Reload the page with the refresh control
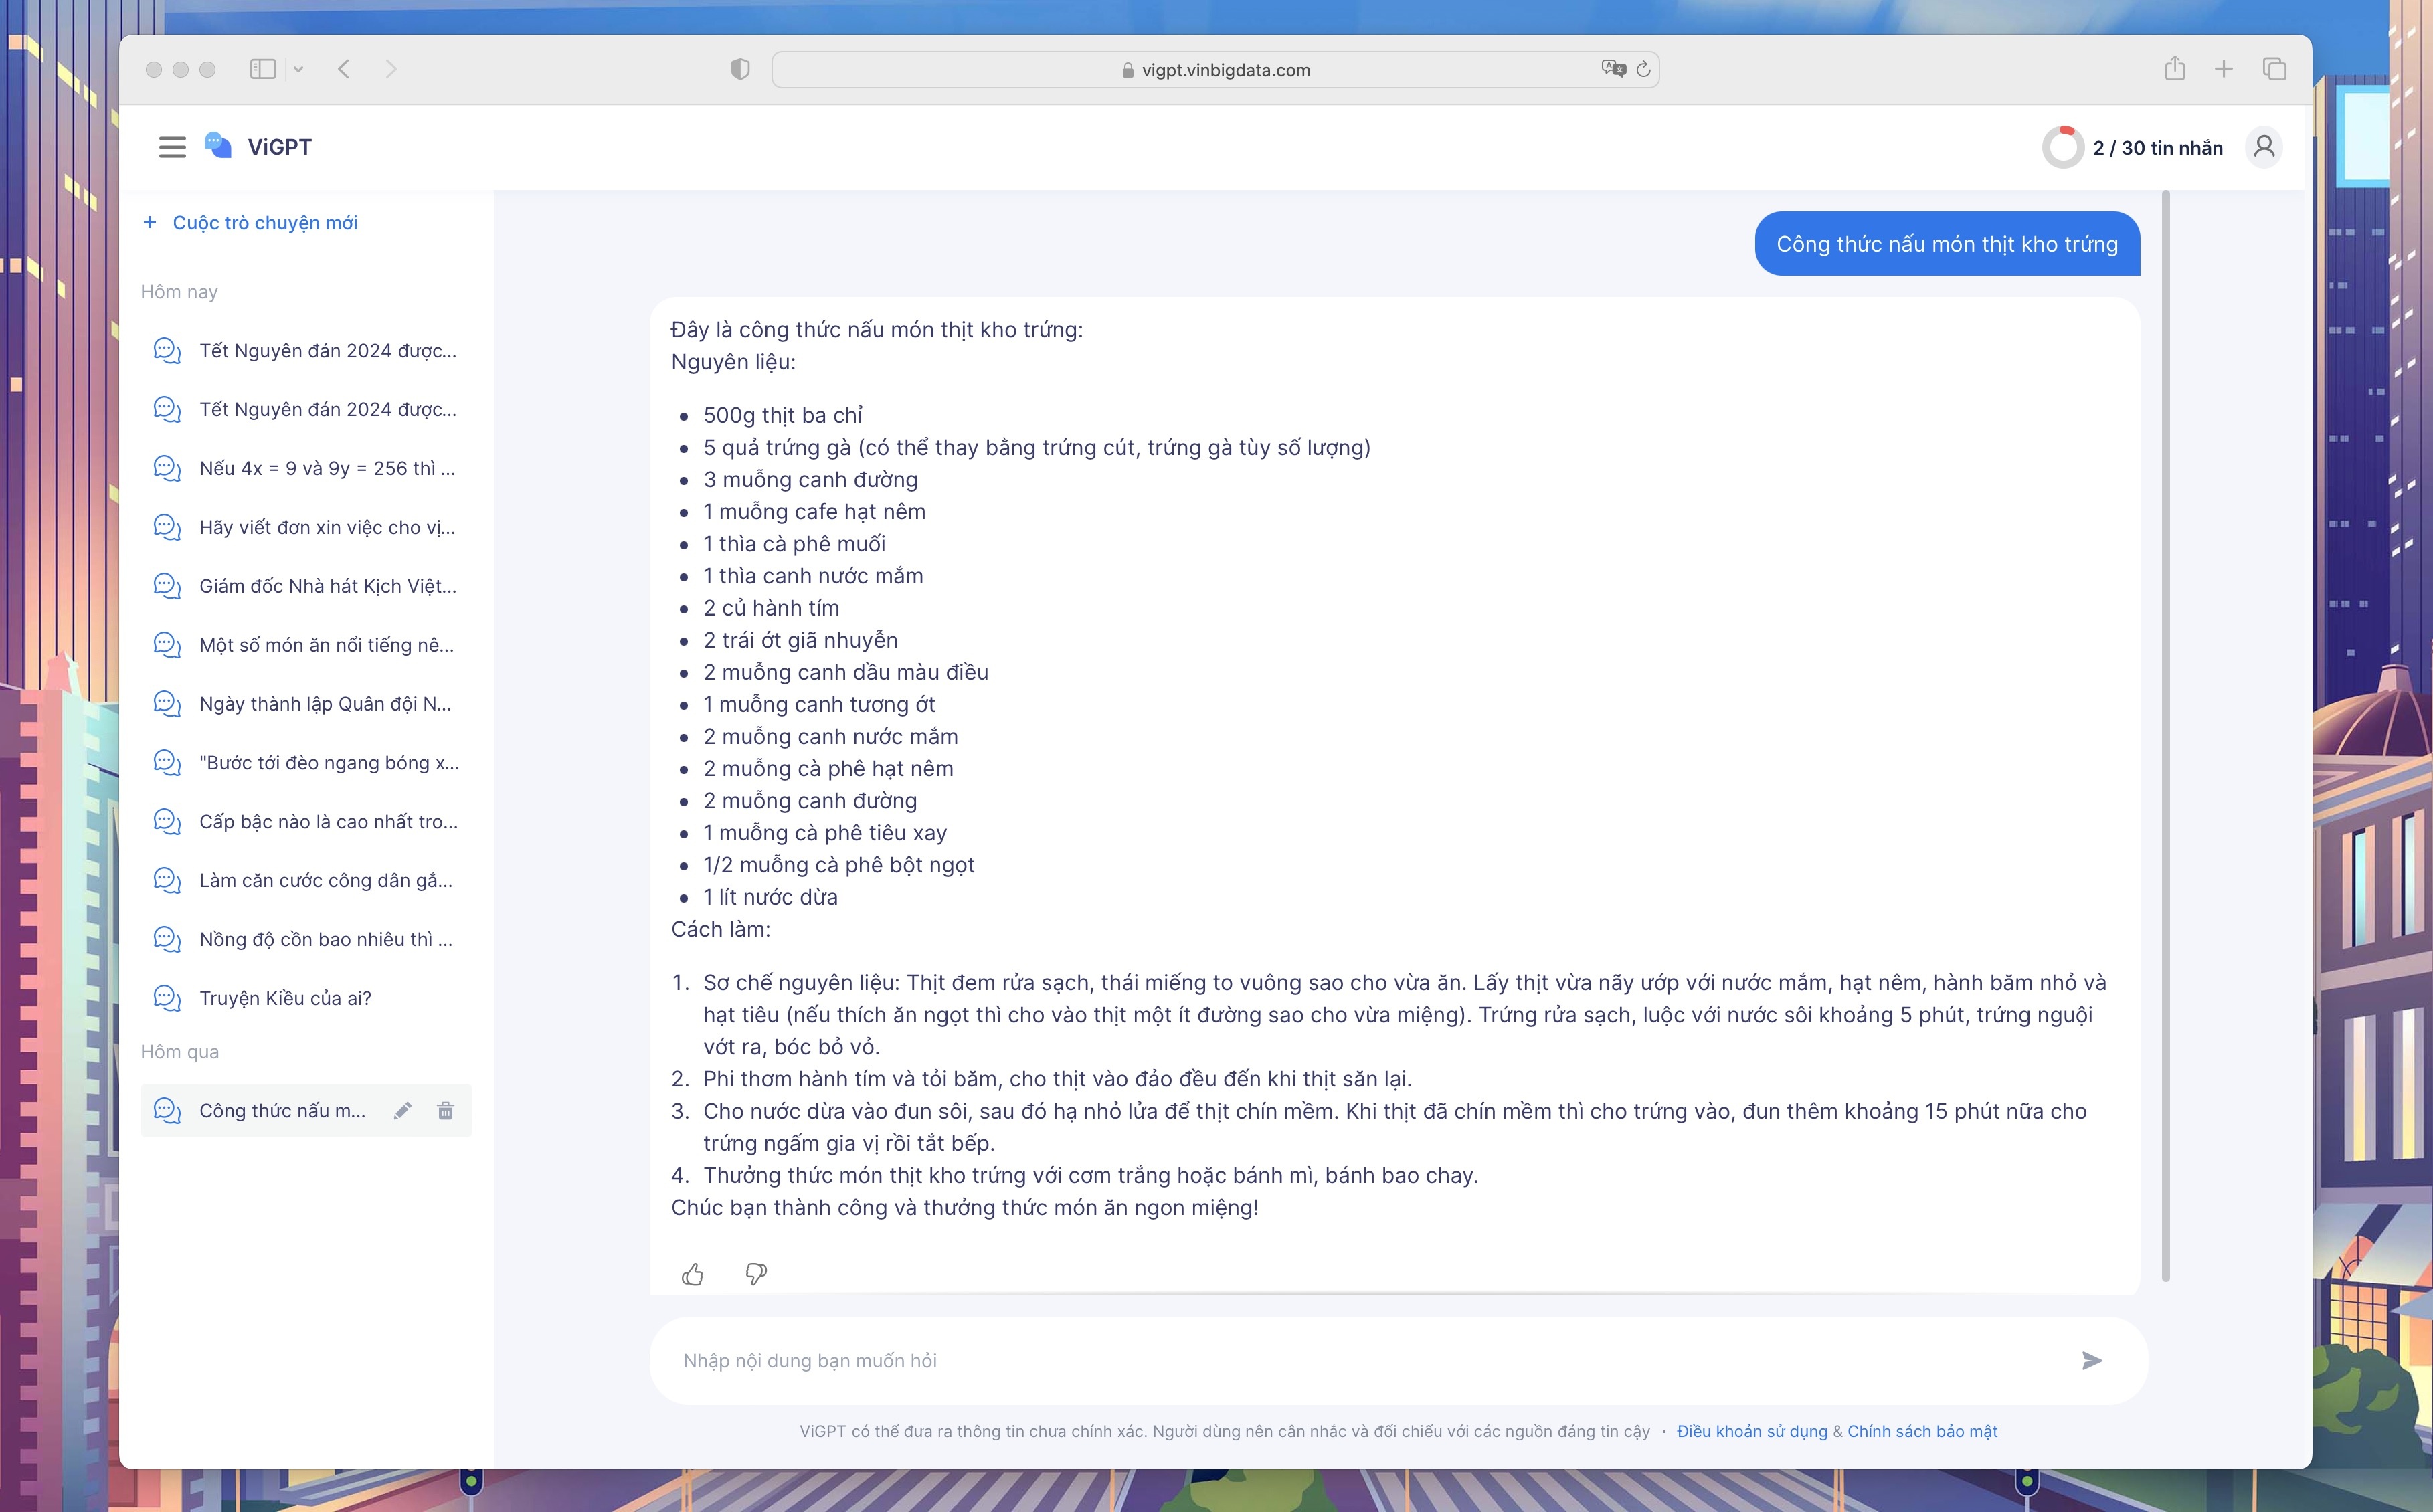Viewport: 2433px width, 1512px height. (1644, 69)
